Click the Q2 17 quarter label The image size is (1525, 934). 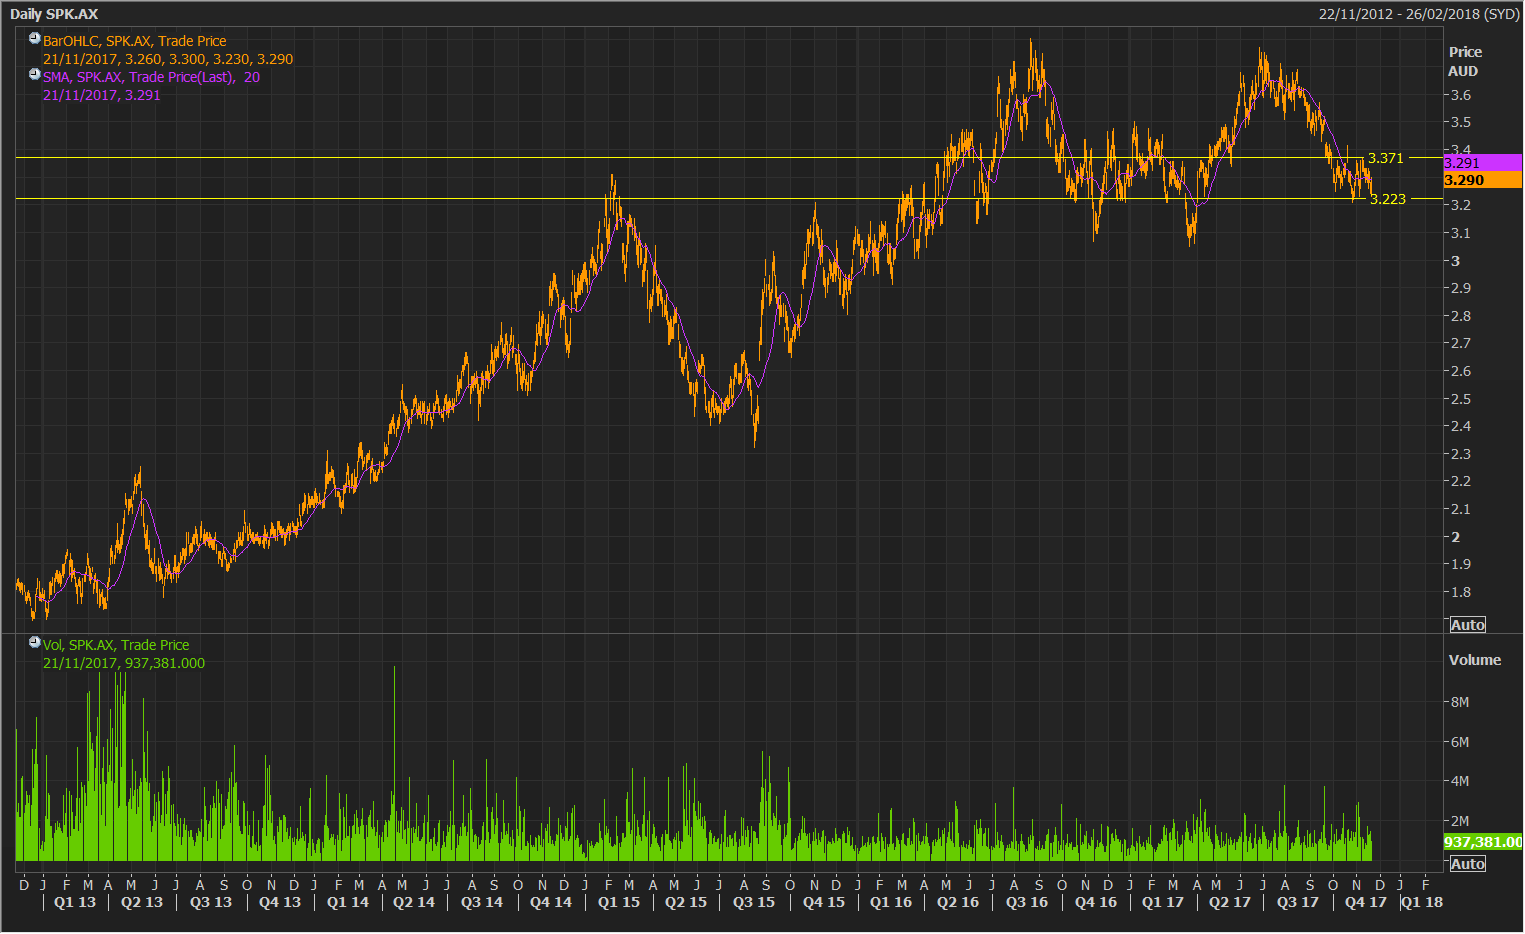click(x=1230, y=902)
